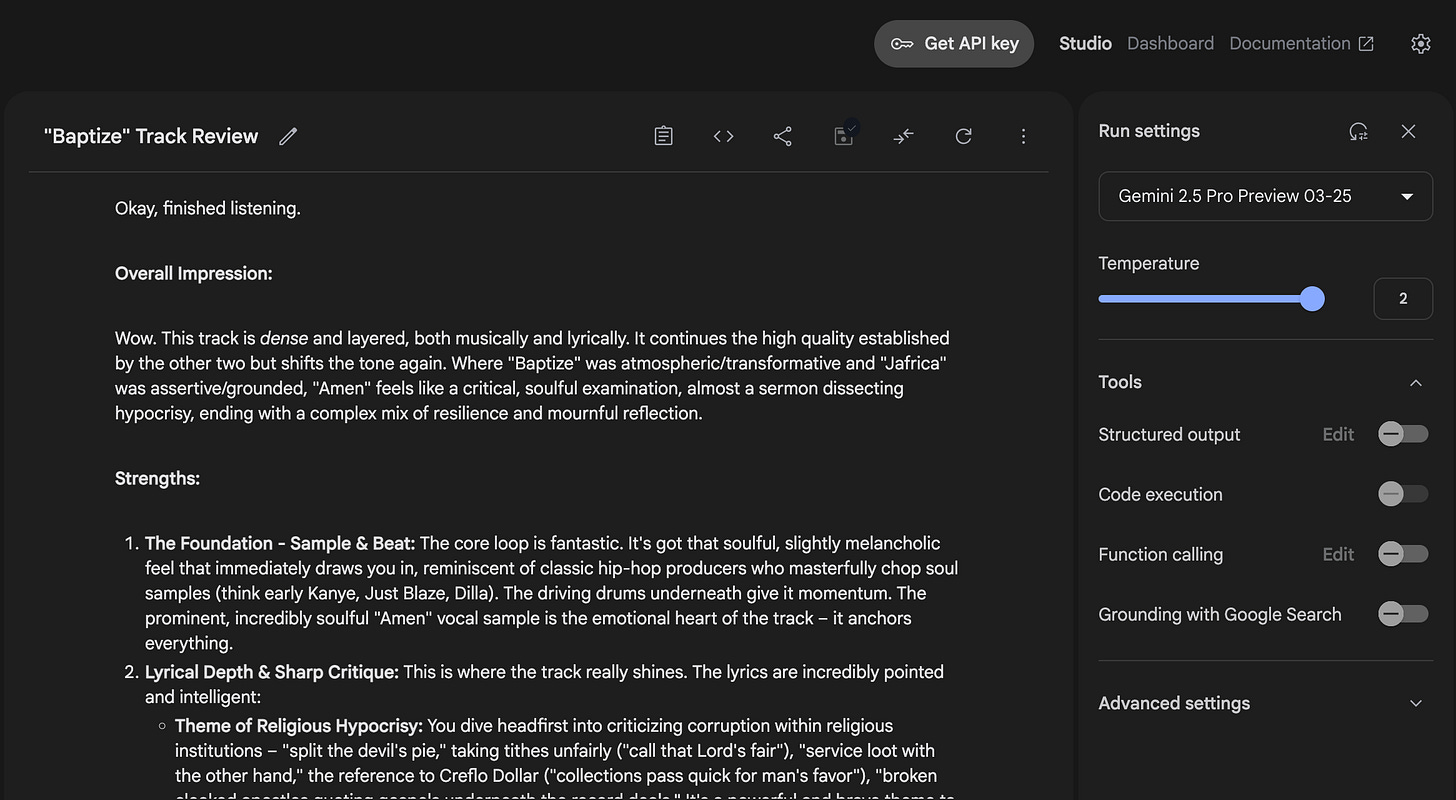Edit the "Baptize" Track Review title with pencil
Screen dimensions: 1456x800
point(288,137)
